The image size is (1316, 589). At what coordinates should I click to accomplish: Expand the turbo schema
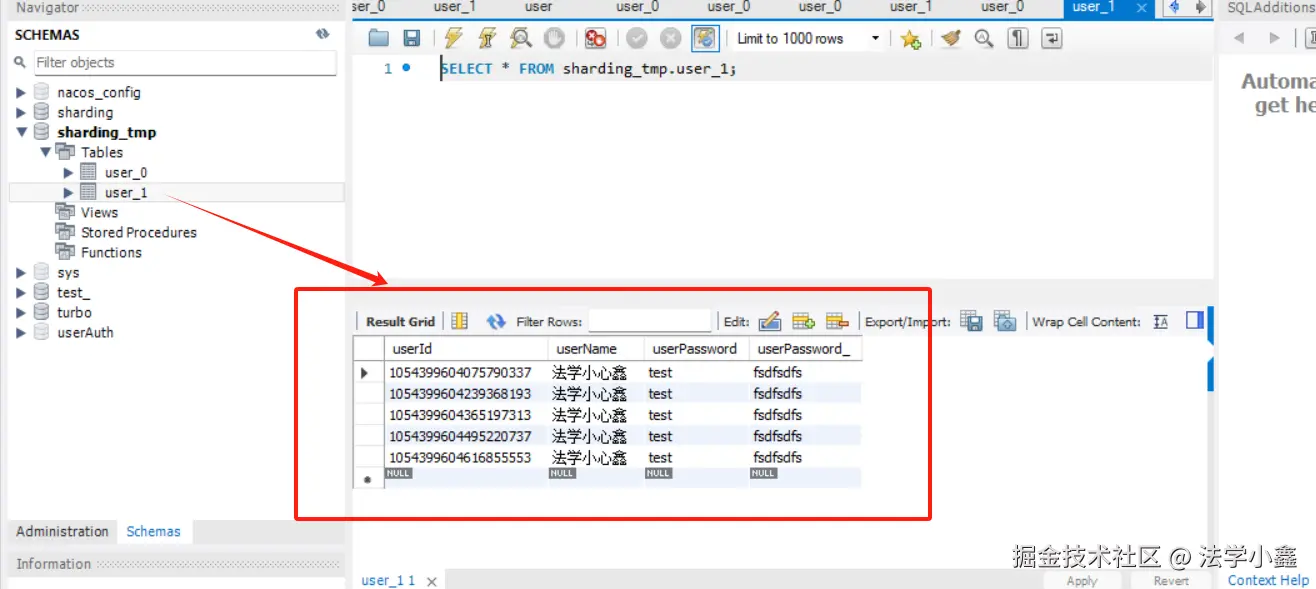pos(21,312)
